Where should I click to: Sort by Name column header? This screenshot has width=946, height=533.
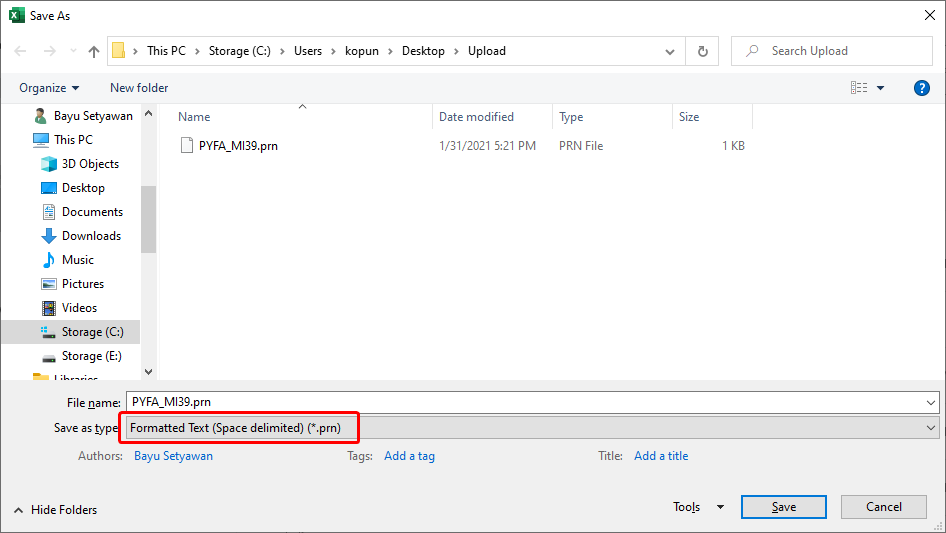pos(194,117)
